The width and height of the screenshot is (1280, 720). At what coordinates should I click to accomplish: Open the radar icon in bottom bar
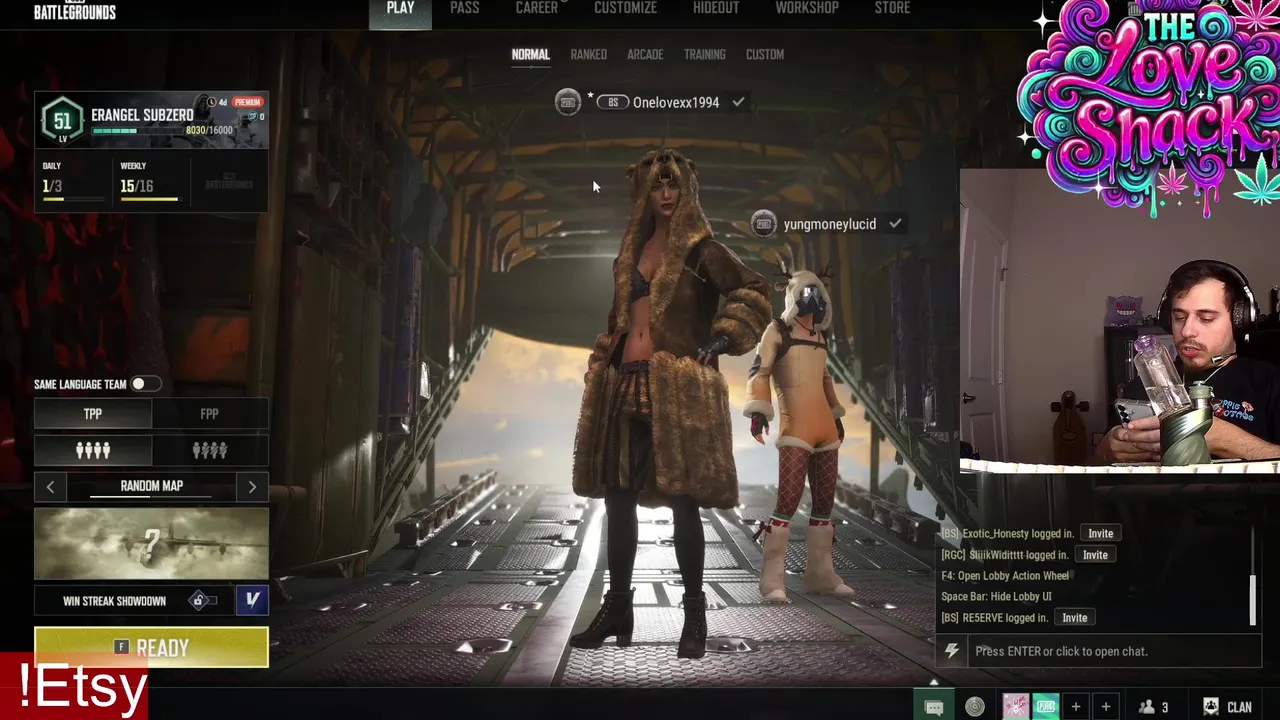(x=975, y=707)
